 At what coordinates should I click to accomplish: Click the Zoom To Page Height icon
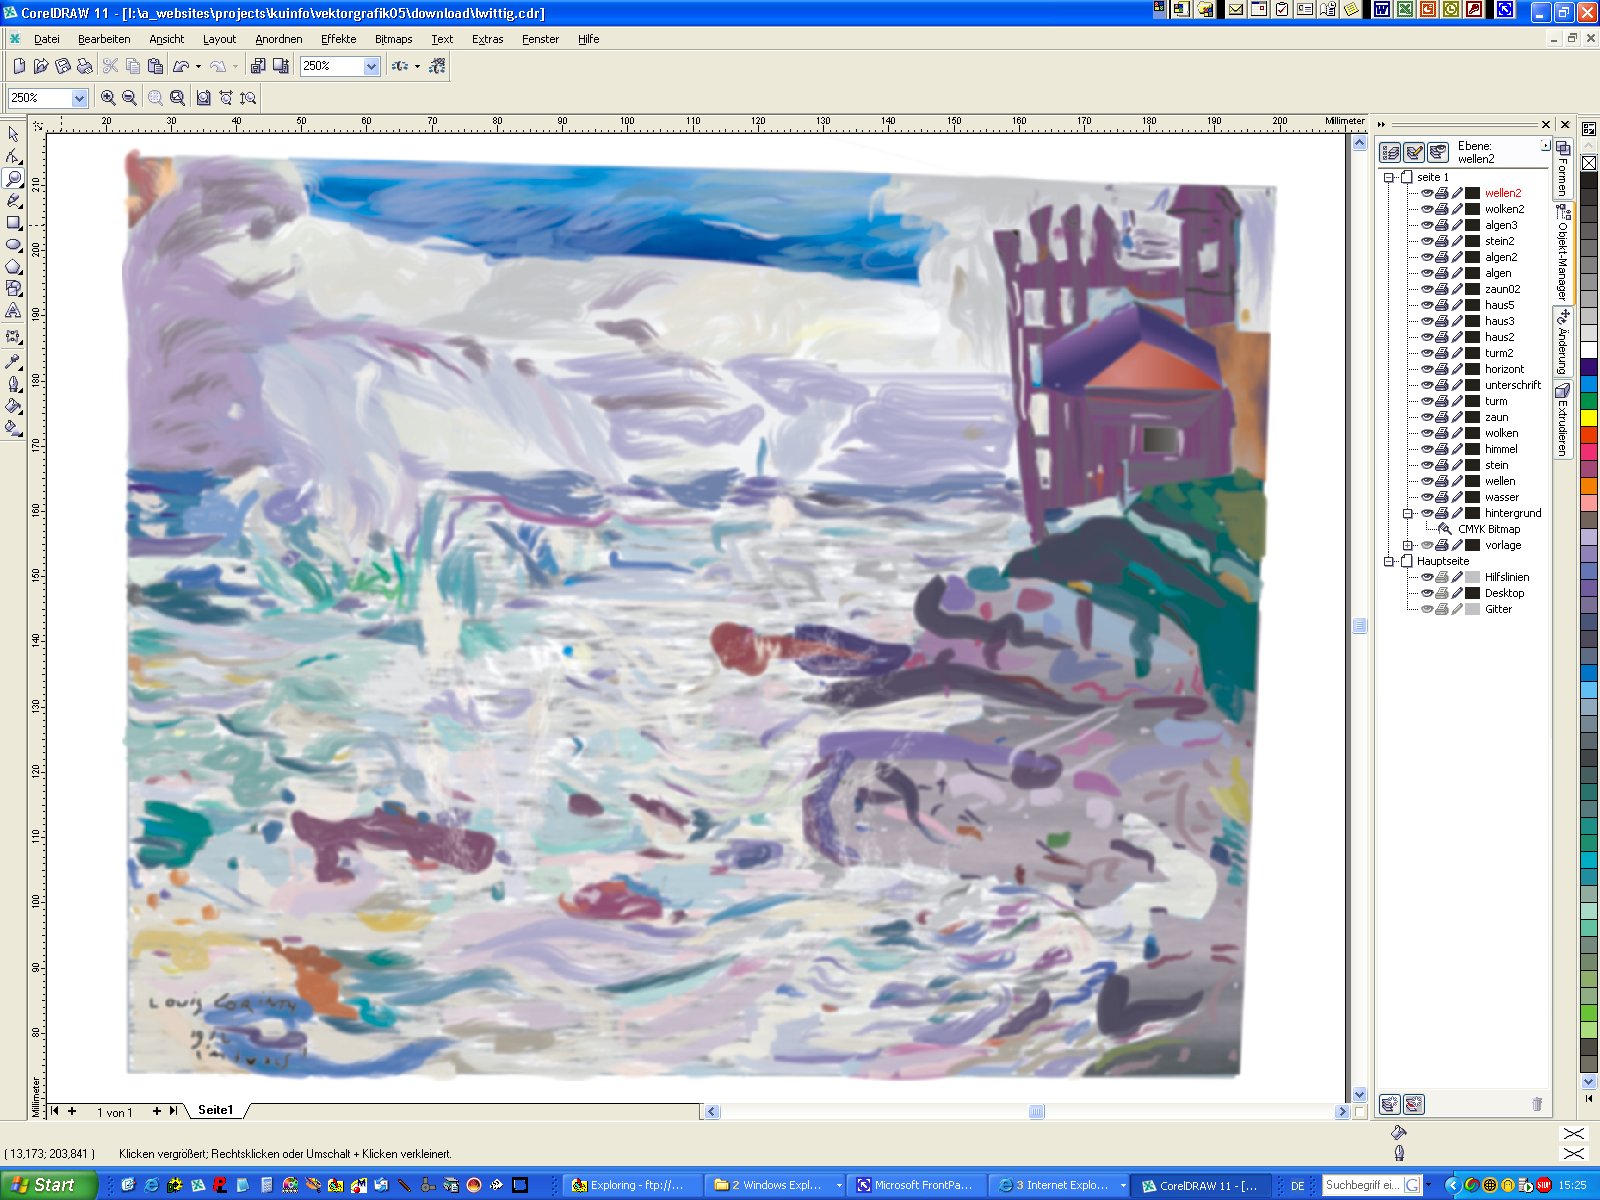click(x=248, y=98)
